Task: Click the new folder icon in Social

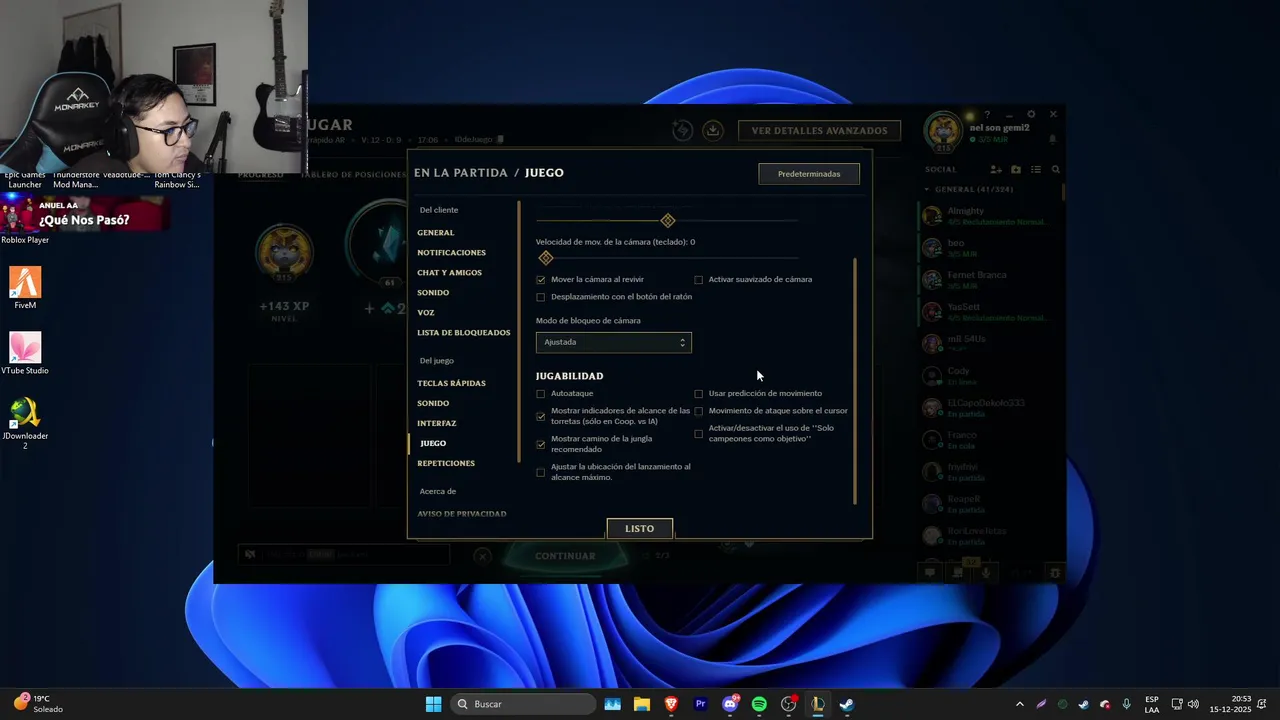Action: click(1016, 170)
